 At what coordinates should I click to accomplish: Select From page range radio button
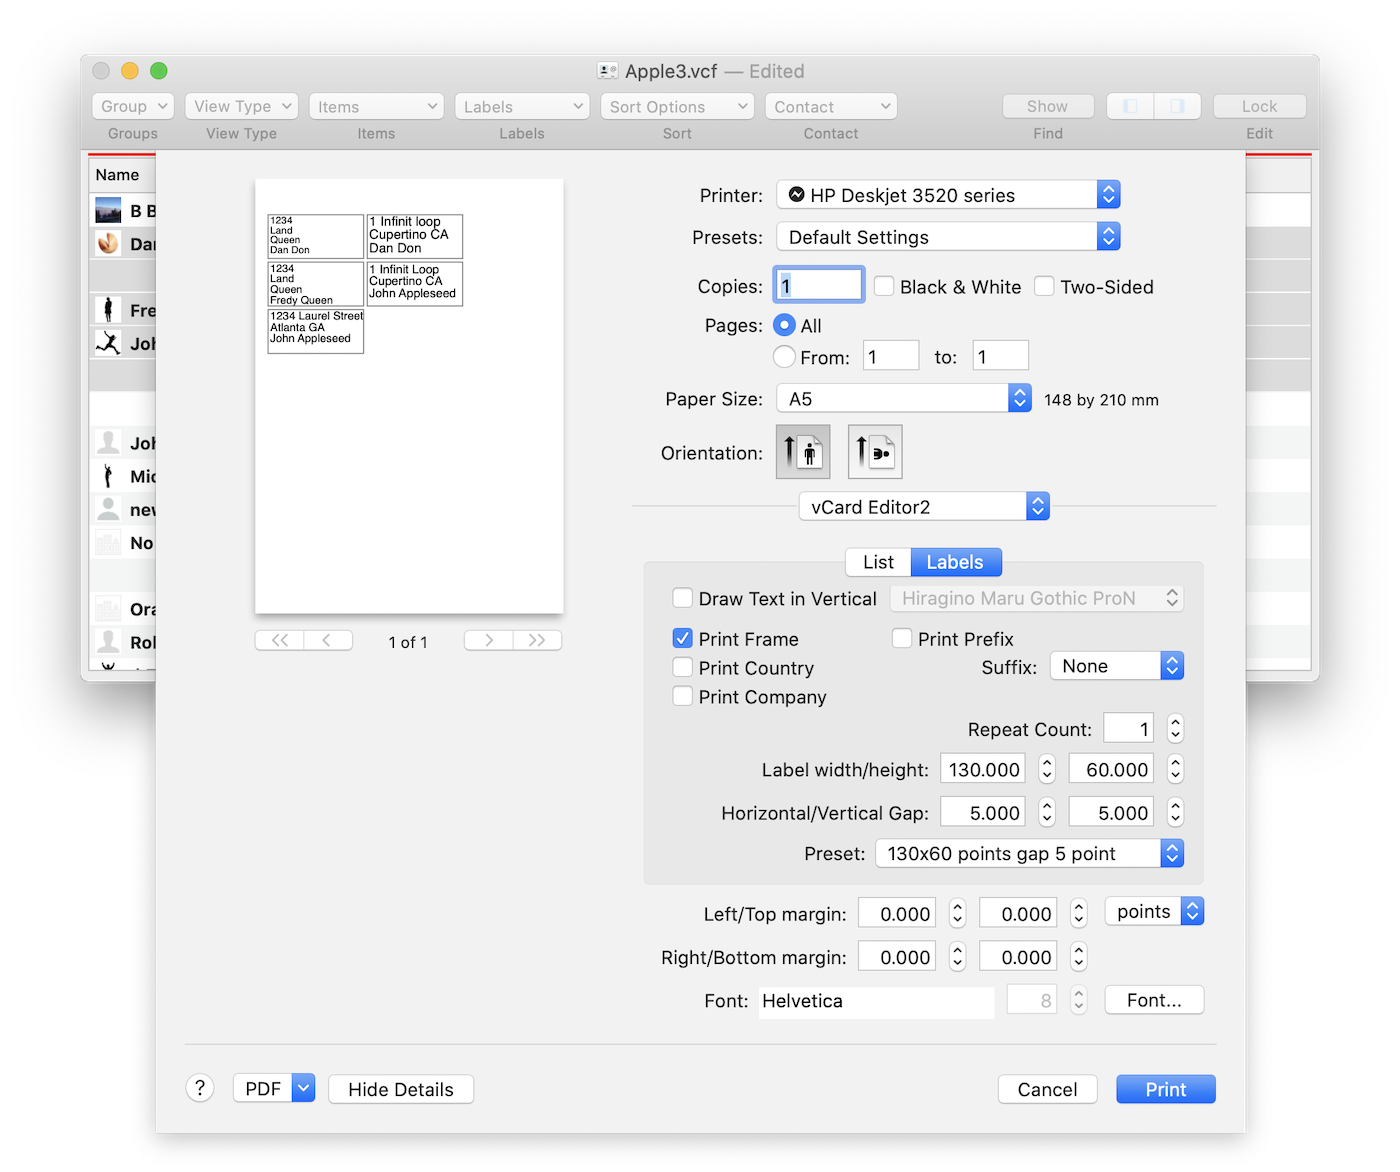point(785,356)
